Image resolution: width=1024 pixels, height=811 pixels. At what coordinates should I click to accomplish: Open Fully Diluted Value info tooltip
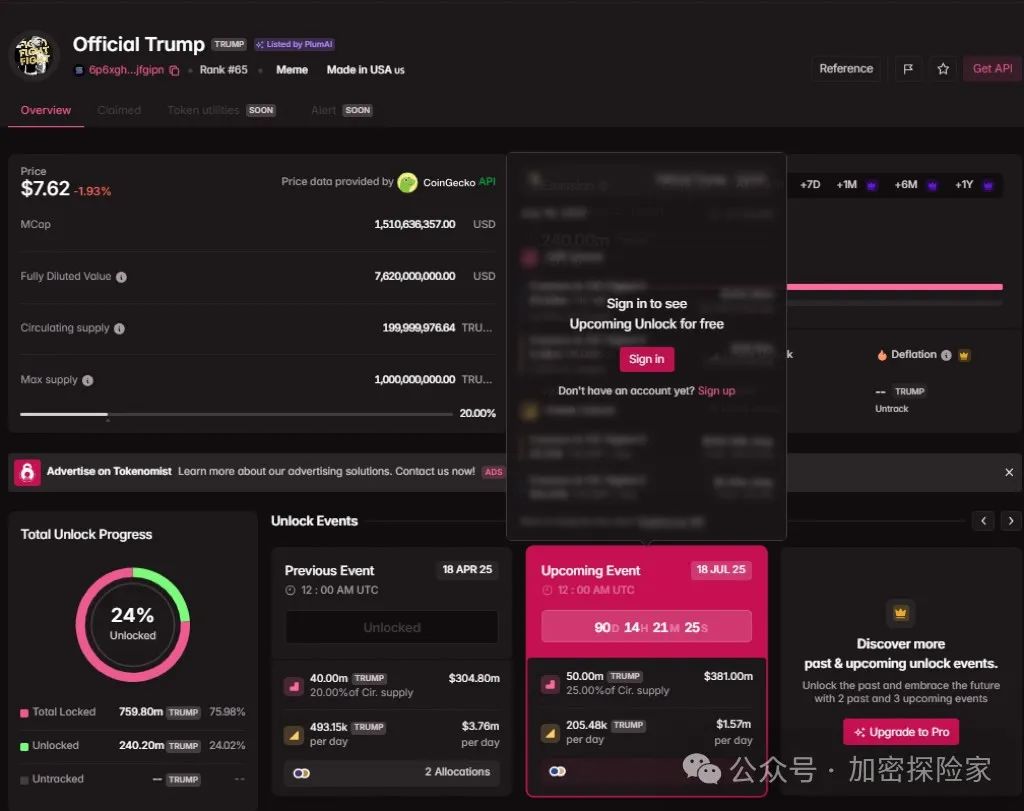tap(121, 277)
